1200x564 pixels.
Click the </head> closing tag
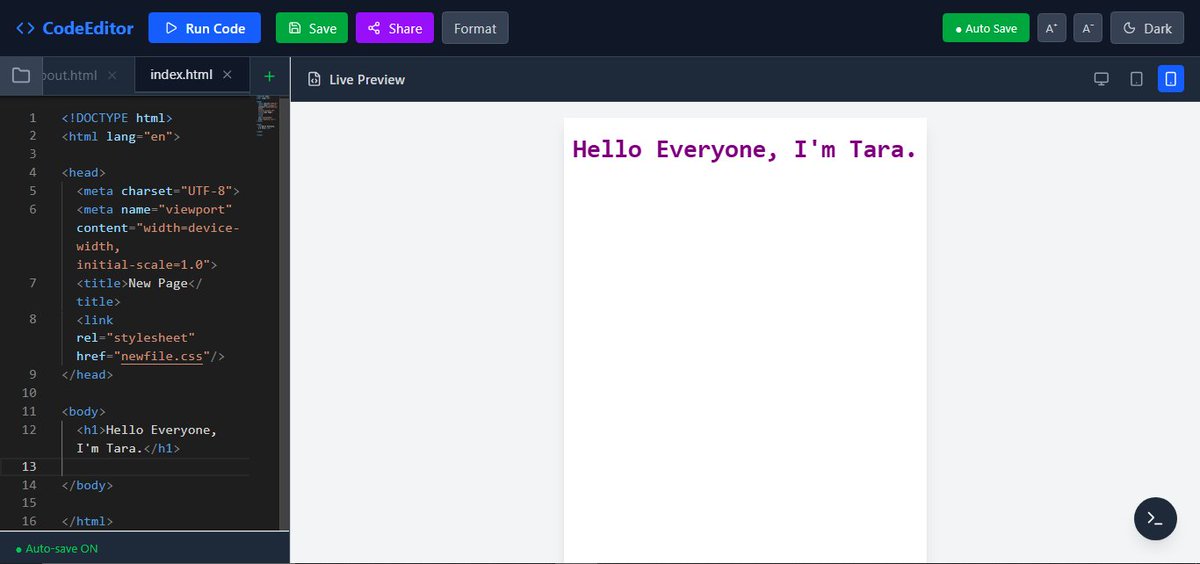point(87,375)
